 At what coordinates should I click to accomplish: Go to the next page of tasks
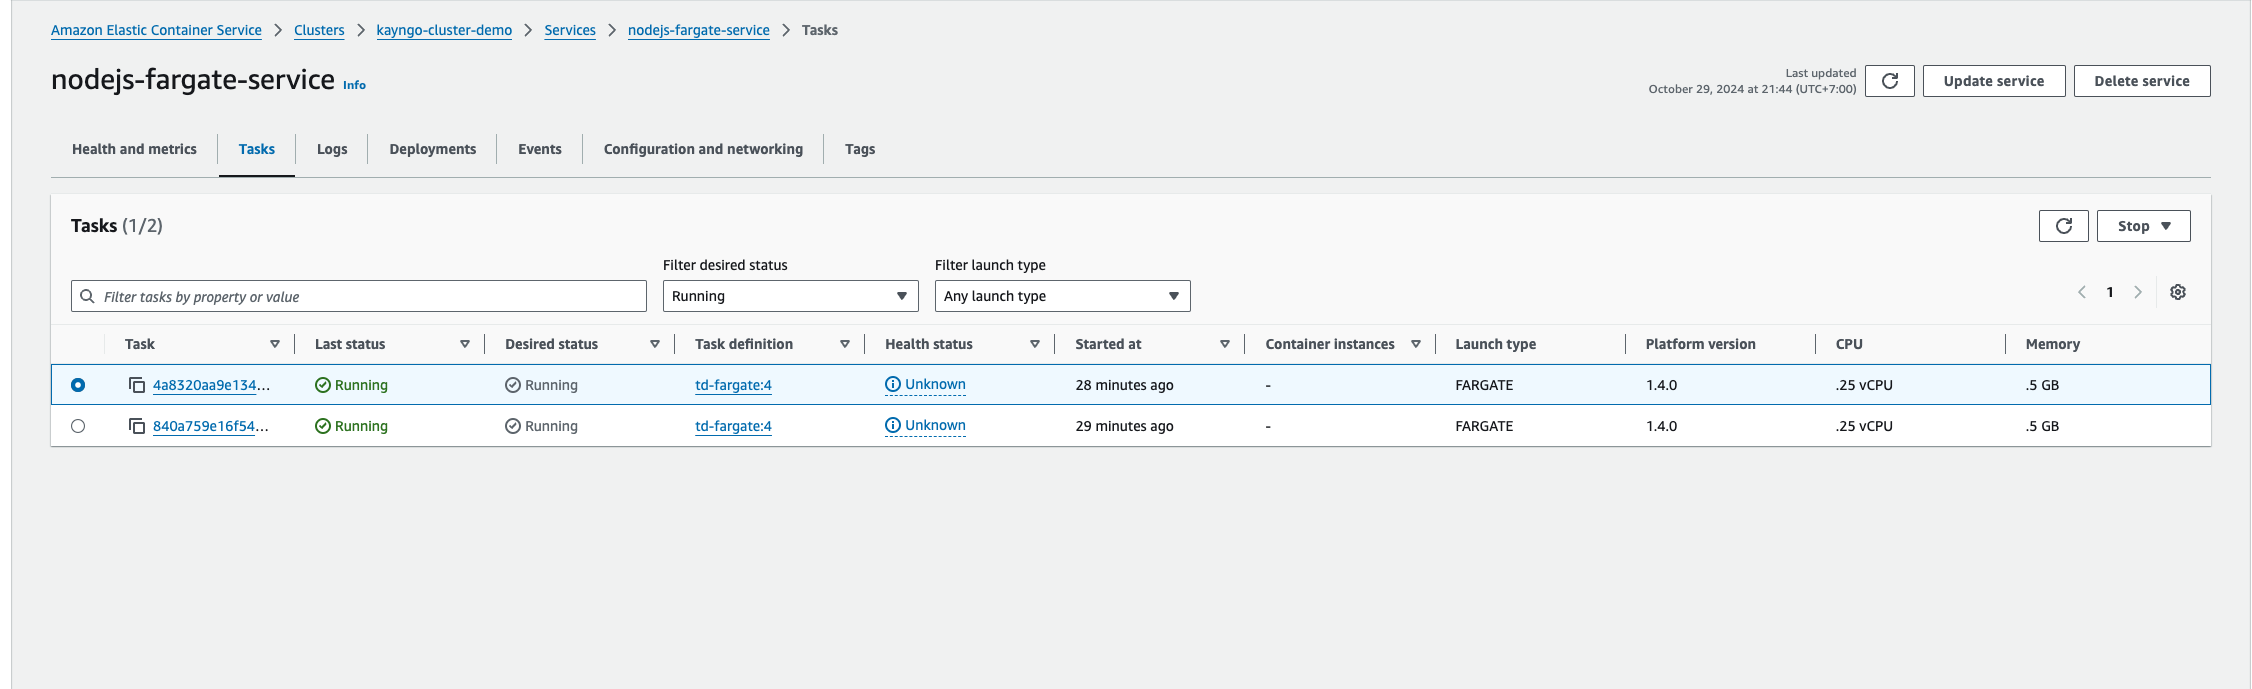tap(2138, 292)
